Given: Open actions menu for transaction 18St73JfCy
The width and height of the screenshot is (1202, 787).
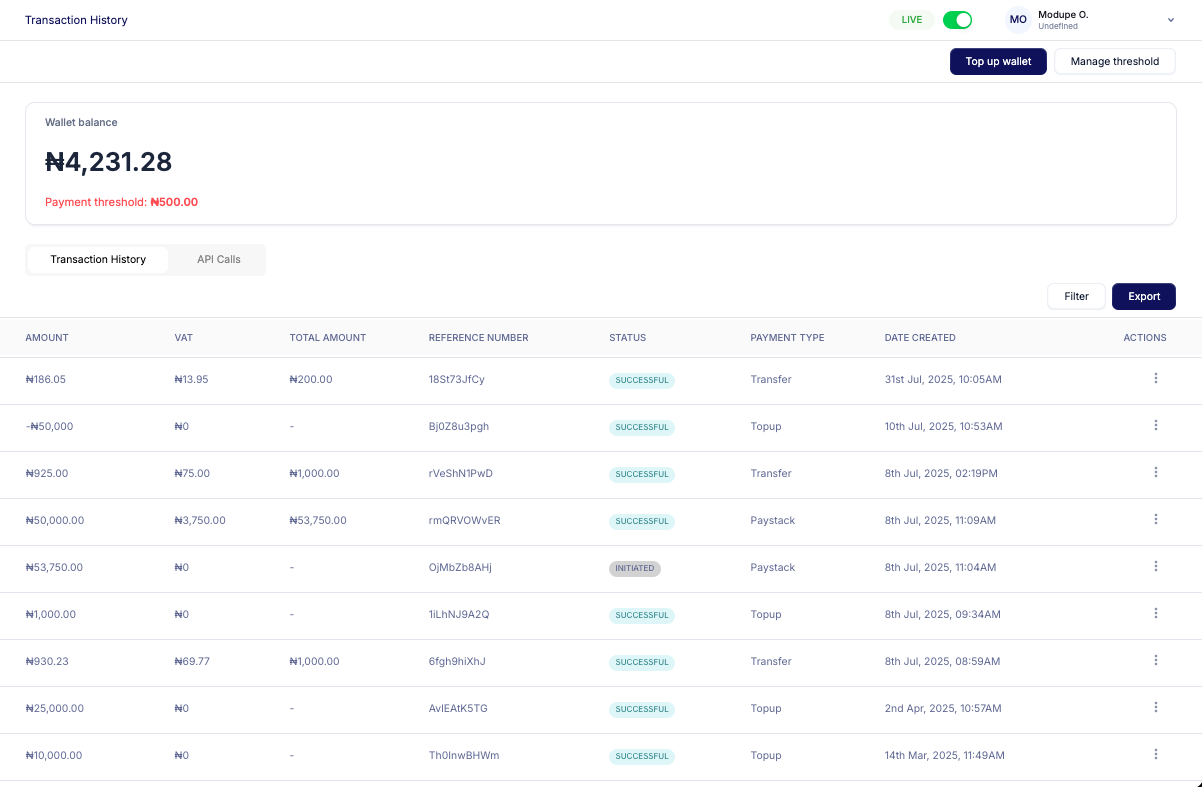Looking at the screenshot, I should (1155, 378).
